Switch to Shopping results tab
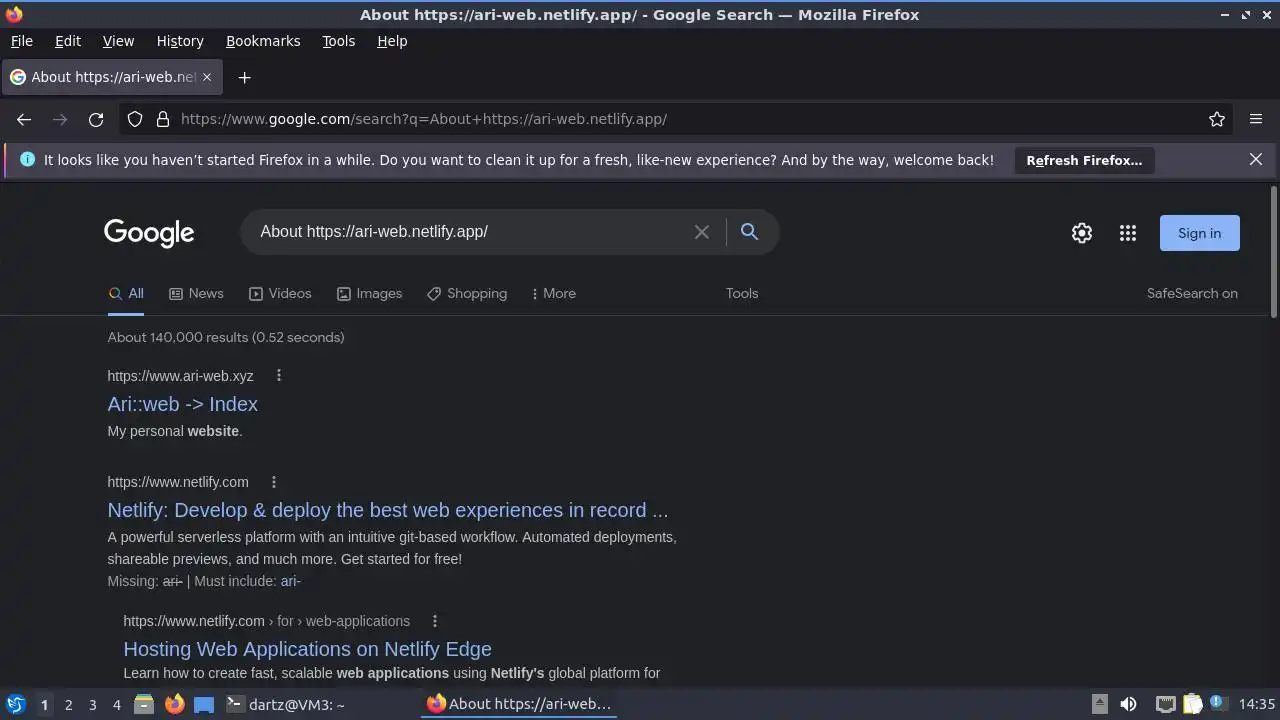This screenshot has width=1280, height=720. 466,293
